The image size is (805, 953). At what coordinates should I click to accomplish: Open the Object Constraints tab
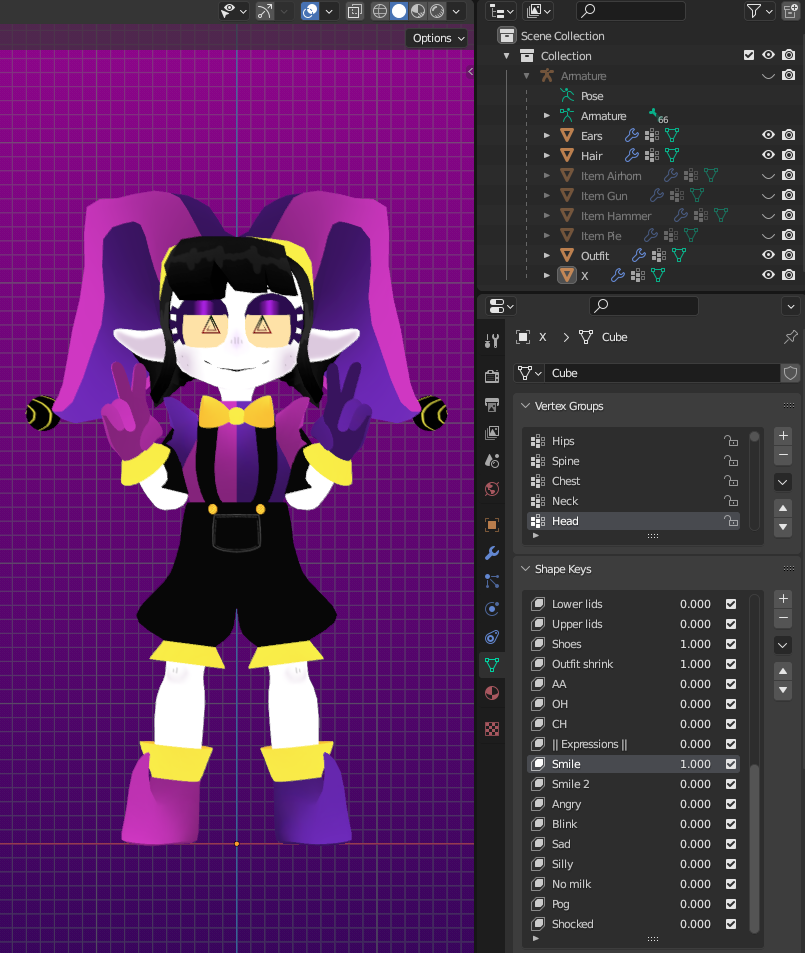click(492, 637)
